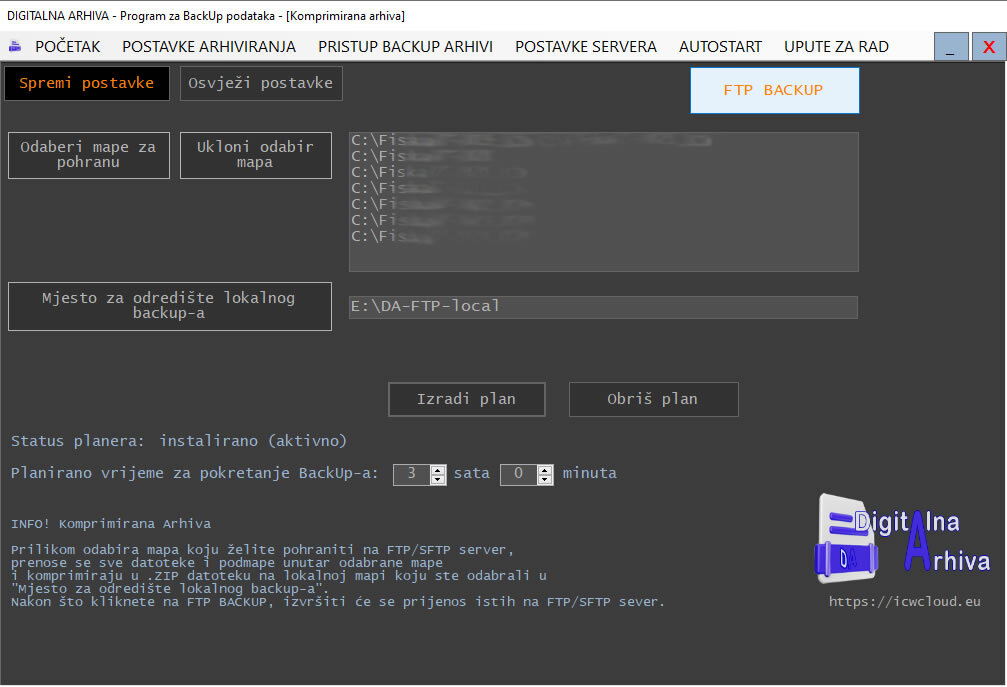Click the small app icon left of POČETAK
This screenshot has width=1007, height=687.
[14, 46]
